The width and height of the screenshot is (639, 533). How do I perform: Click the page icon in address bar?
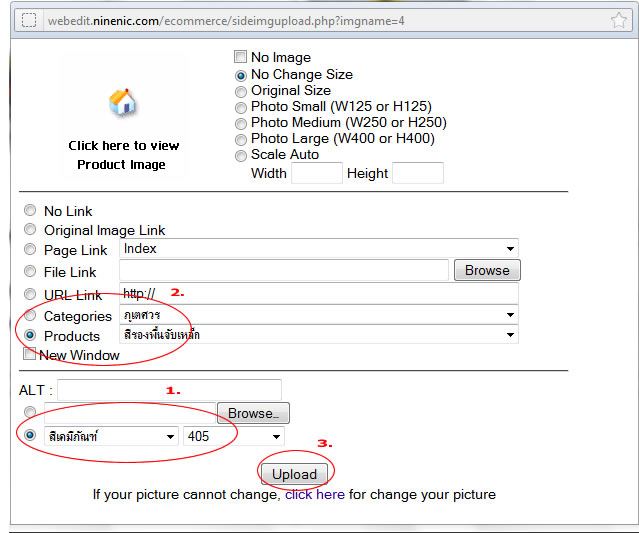point(29,20)
